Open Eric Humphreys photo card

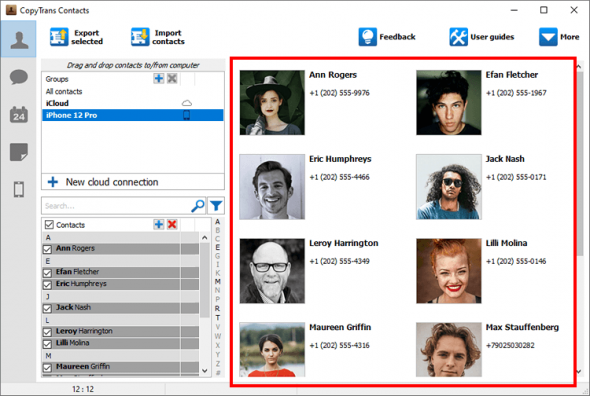coord(272,187)
